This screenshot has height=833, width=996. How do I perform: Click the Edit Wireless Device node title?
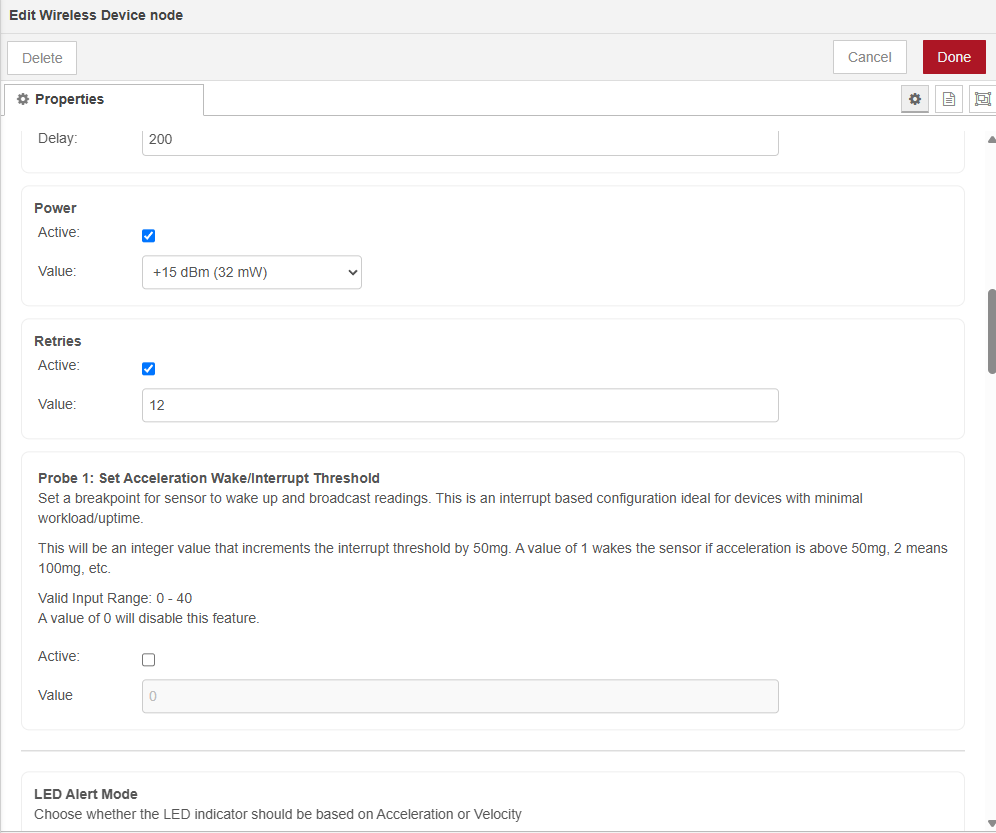coord(96,16)
